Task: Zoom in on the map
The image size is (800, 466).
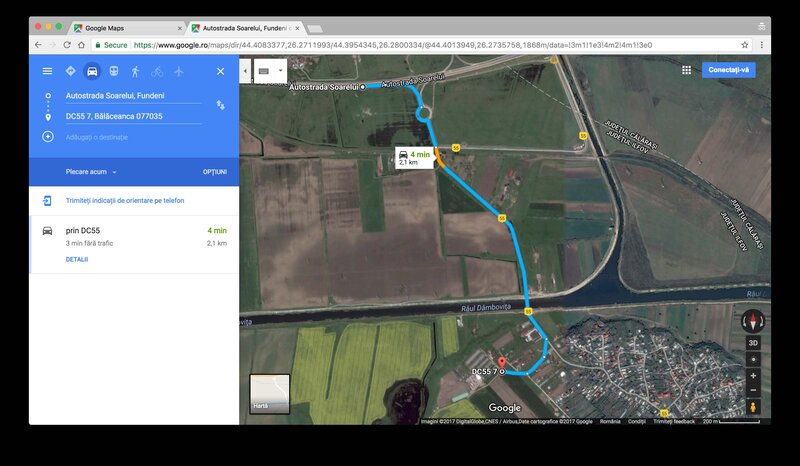Action: point(753,374)
